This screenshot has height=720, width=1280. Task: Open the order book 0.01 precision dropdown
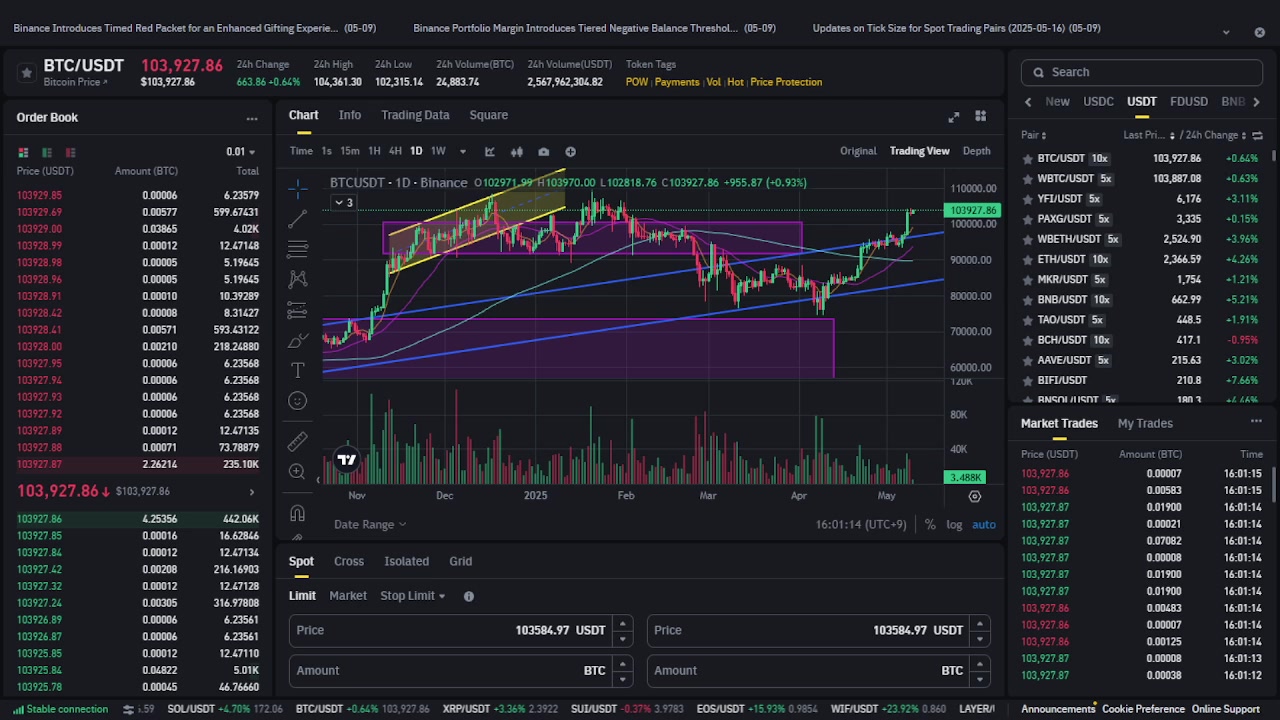coord(241,152)
